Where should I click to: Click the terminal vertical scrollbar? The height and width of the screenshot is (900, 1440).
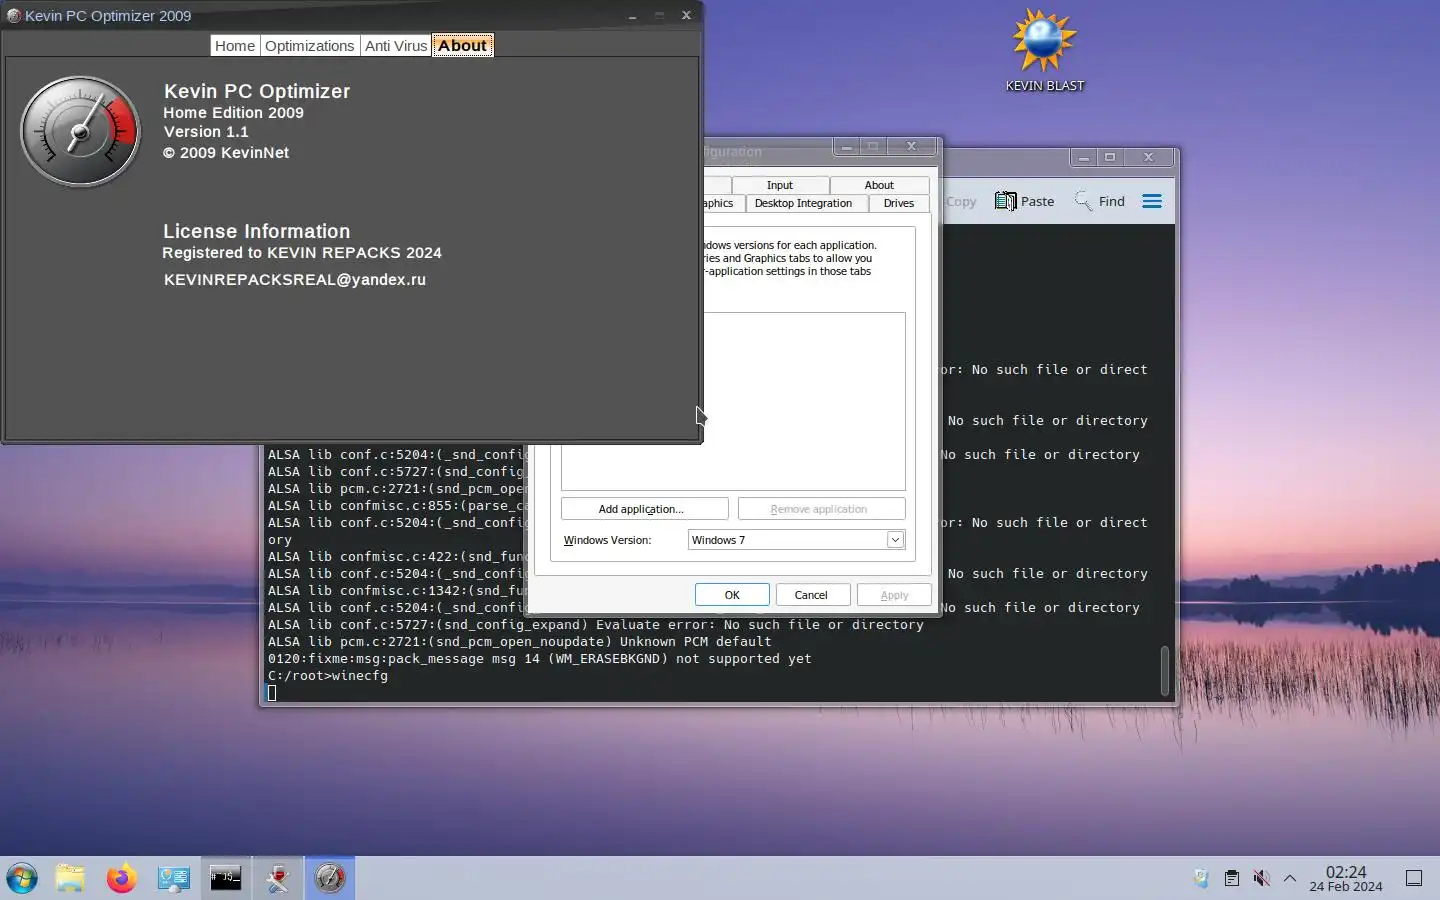[x=1165, y=670]
